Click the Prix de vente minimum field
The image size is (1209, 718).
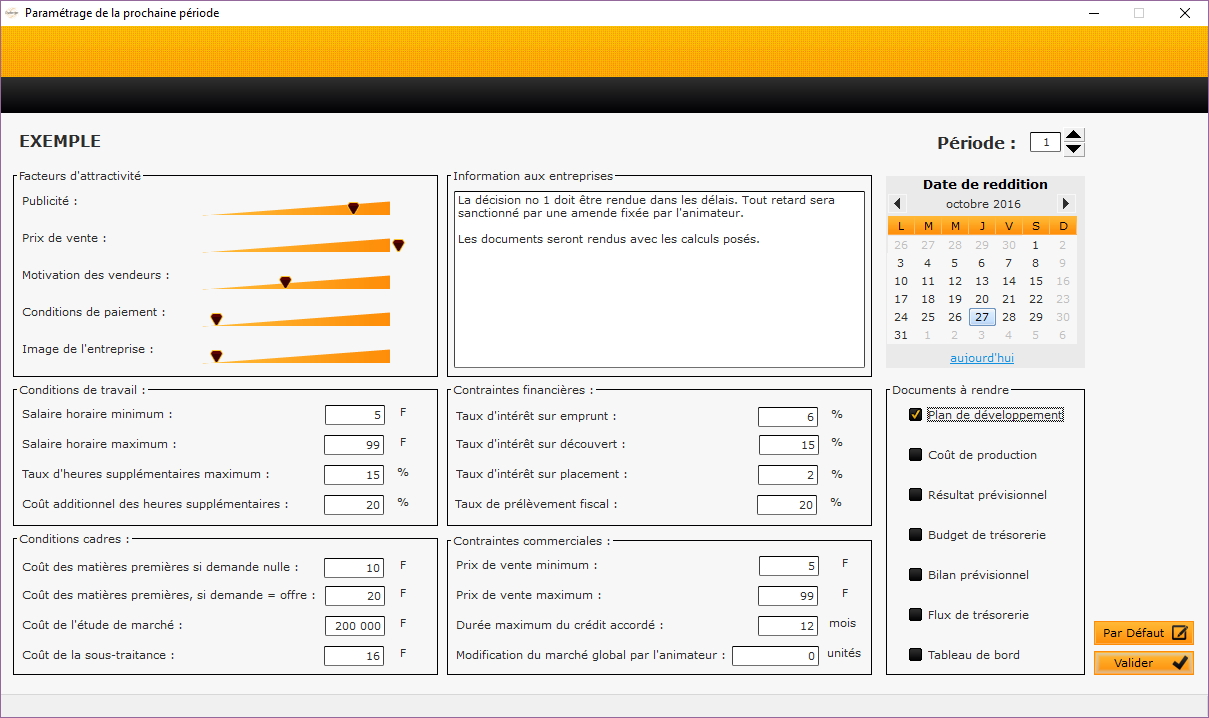(788, 566)
